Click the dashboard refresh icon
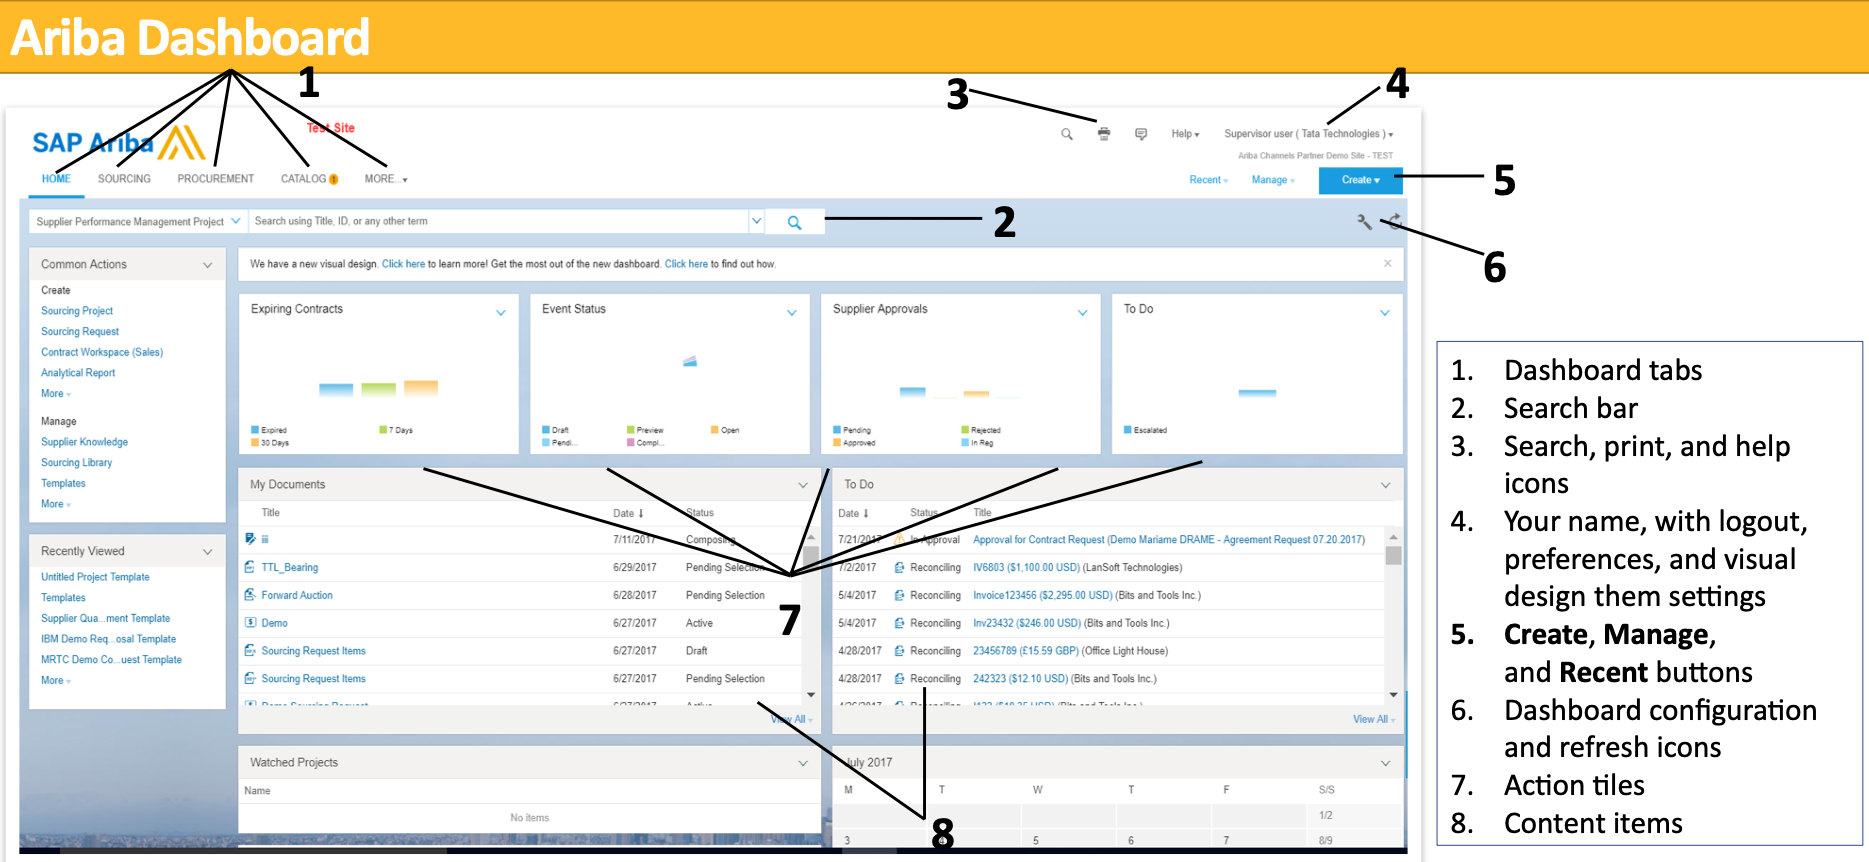Image resolution: width=1869 pixels, height=862 pixels. click(x=1394, y=222)
